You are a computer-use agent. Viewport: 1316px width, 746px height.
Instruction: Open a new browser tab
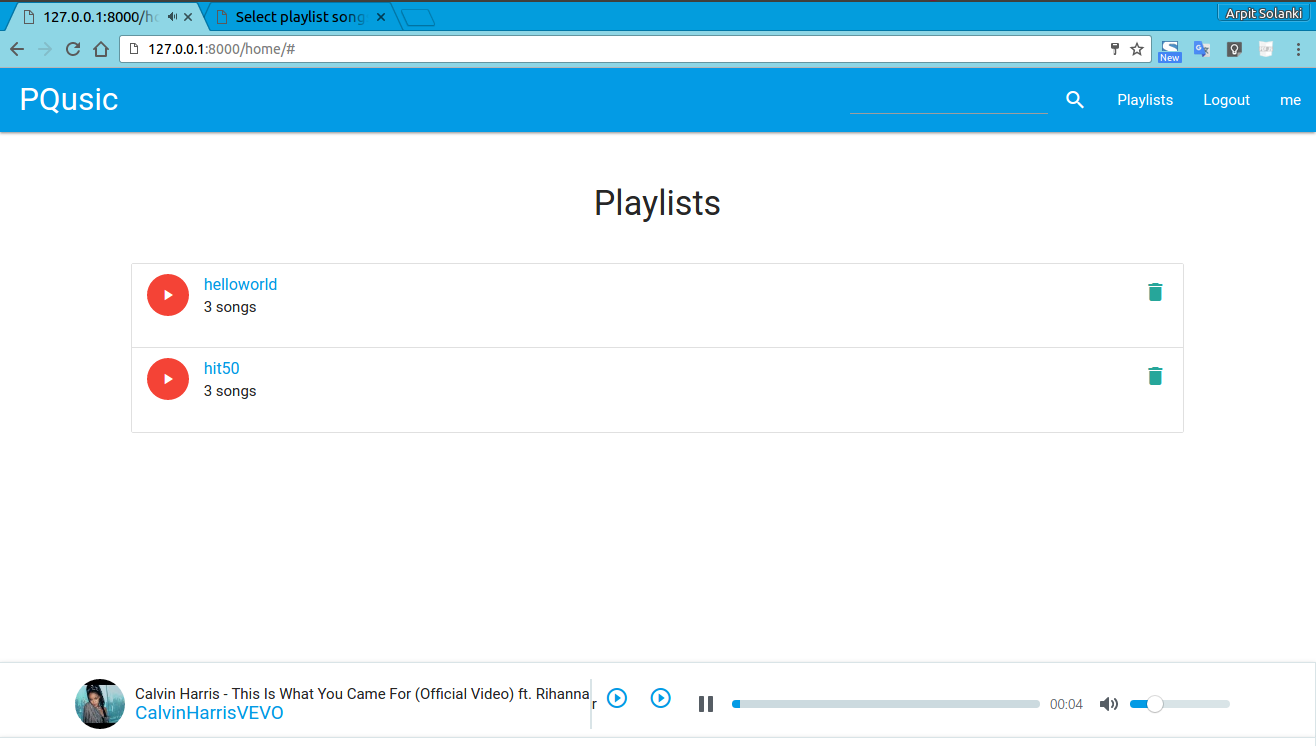coord(418,17)
